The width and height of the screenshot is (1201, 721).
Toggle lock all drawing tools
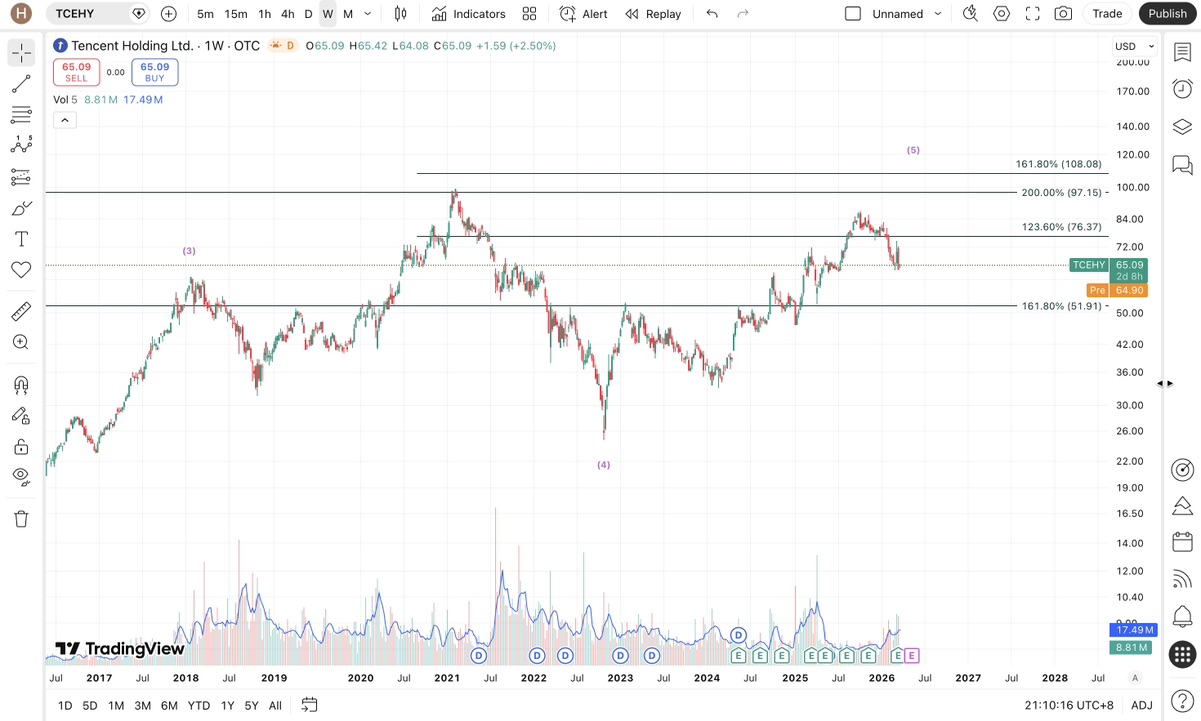coord(21,447)
